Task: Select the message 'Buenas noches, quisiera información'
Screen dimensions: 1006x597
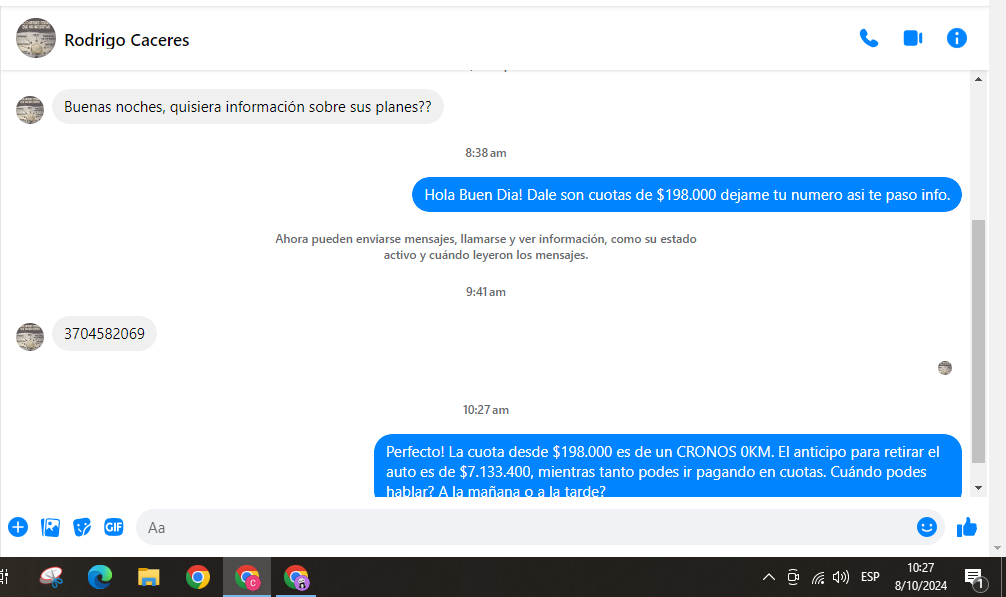Action: tap(248, 106)
